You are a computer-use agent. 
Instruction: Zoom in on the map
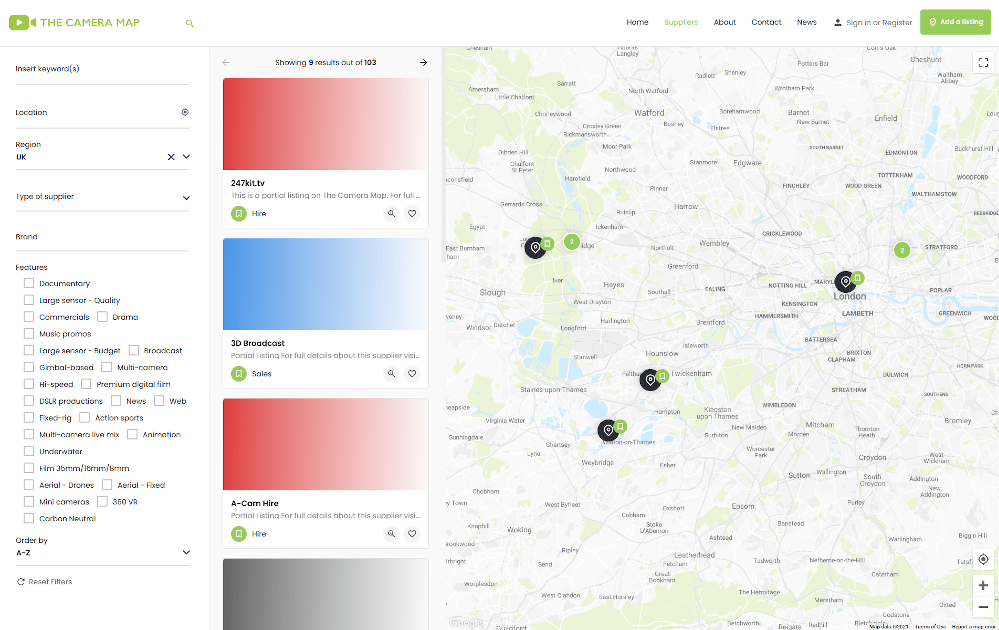coord(983,585)
